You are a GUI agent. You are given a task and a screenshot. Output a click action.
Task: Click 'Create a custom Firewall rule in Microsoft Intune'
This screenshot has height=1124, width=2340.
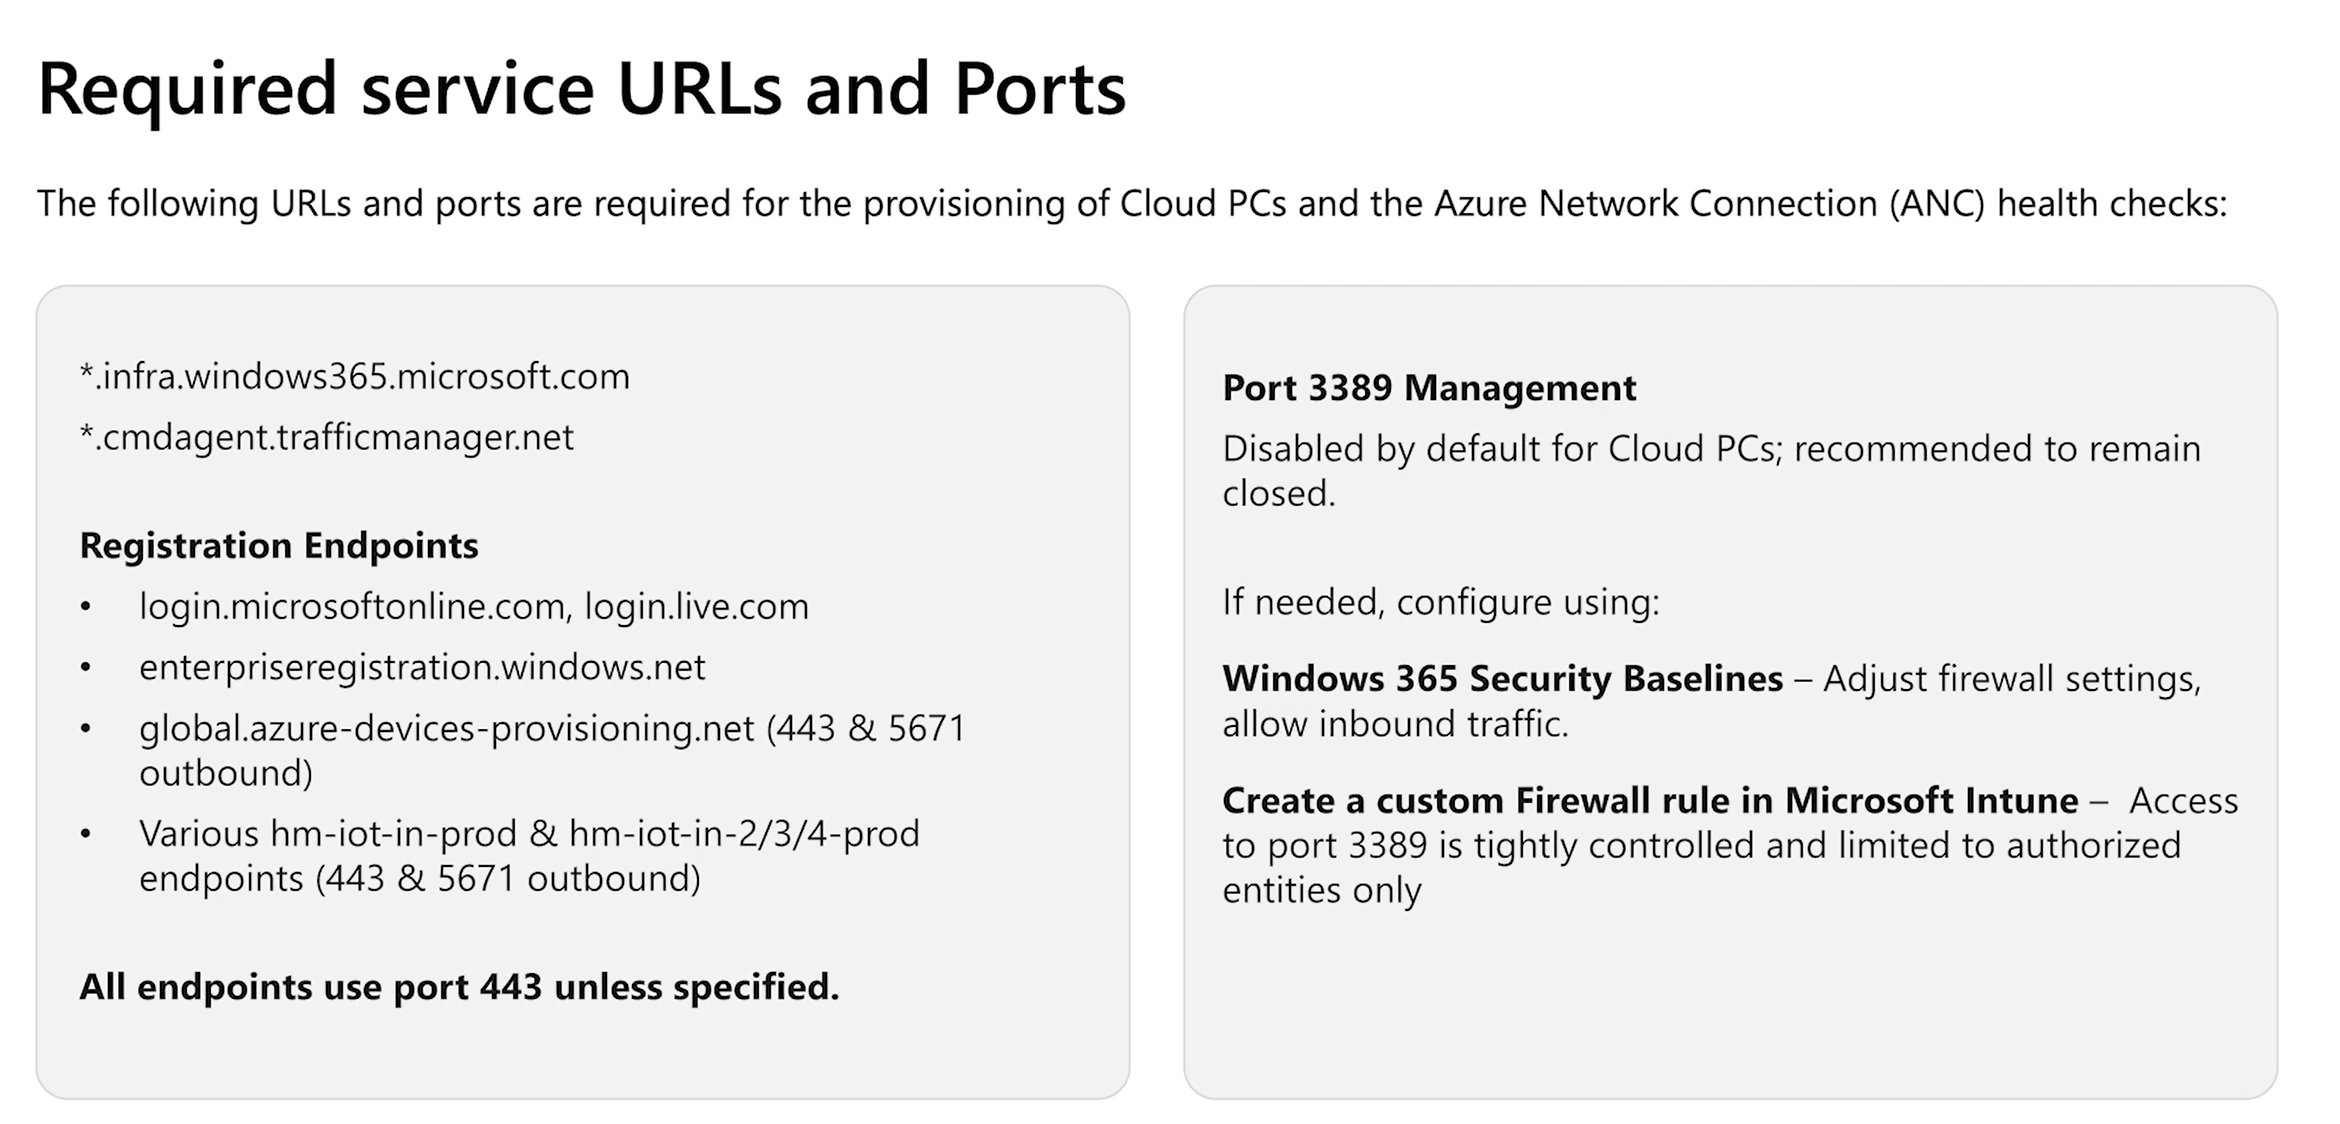pyautogui.click(x=1649, y=801)
